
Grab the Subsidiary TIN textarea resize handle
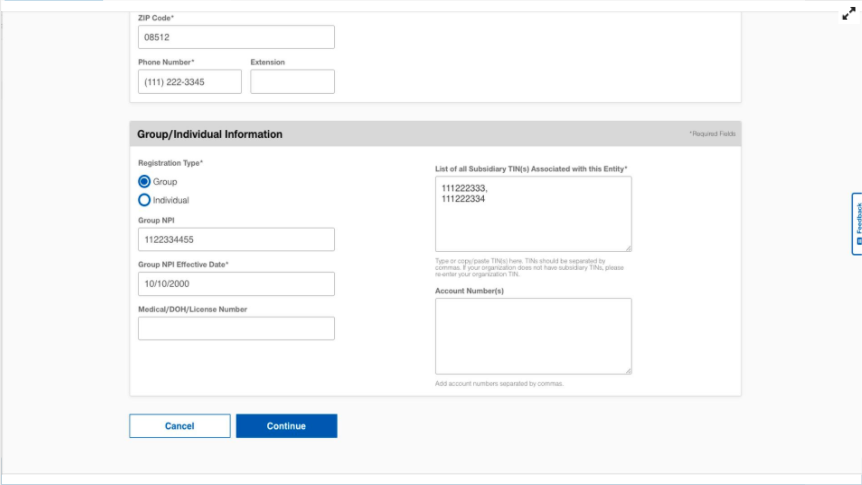(628, 248)
